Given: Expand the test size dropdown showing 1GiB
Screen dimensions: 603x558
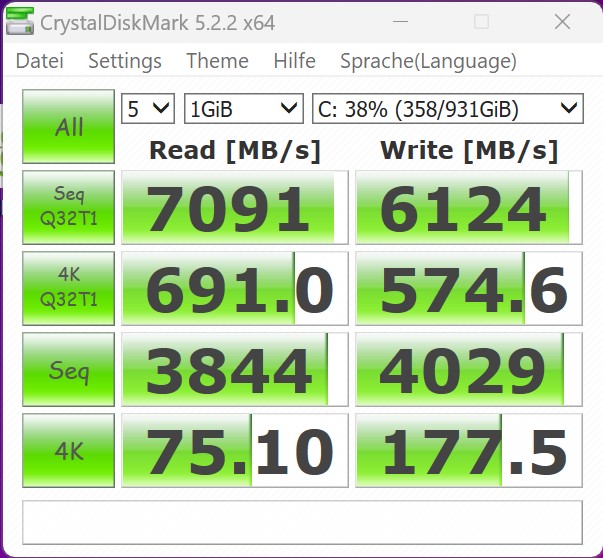Looking at the screenshot, I should [x=244, y=108].
